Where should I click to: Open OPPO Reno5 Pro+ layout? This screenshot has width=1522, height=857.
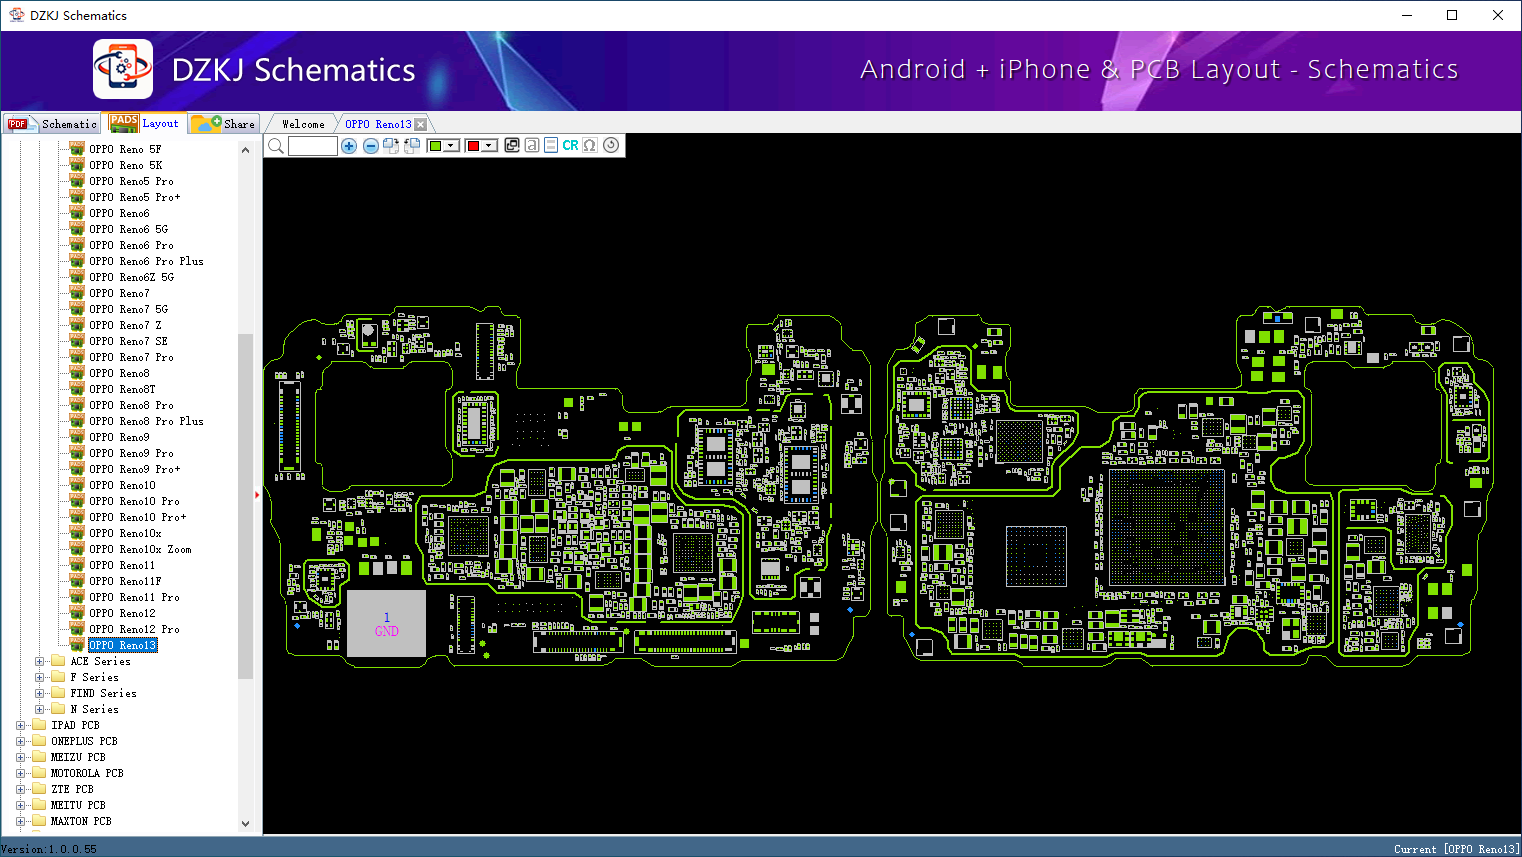point(134,197)
